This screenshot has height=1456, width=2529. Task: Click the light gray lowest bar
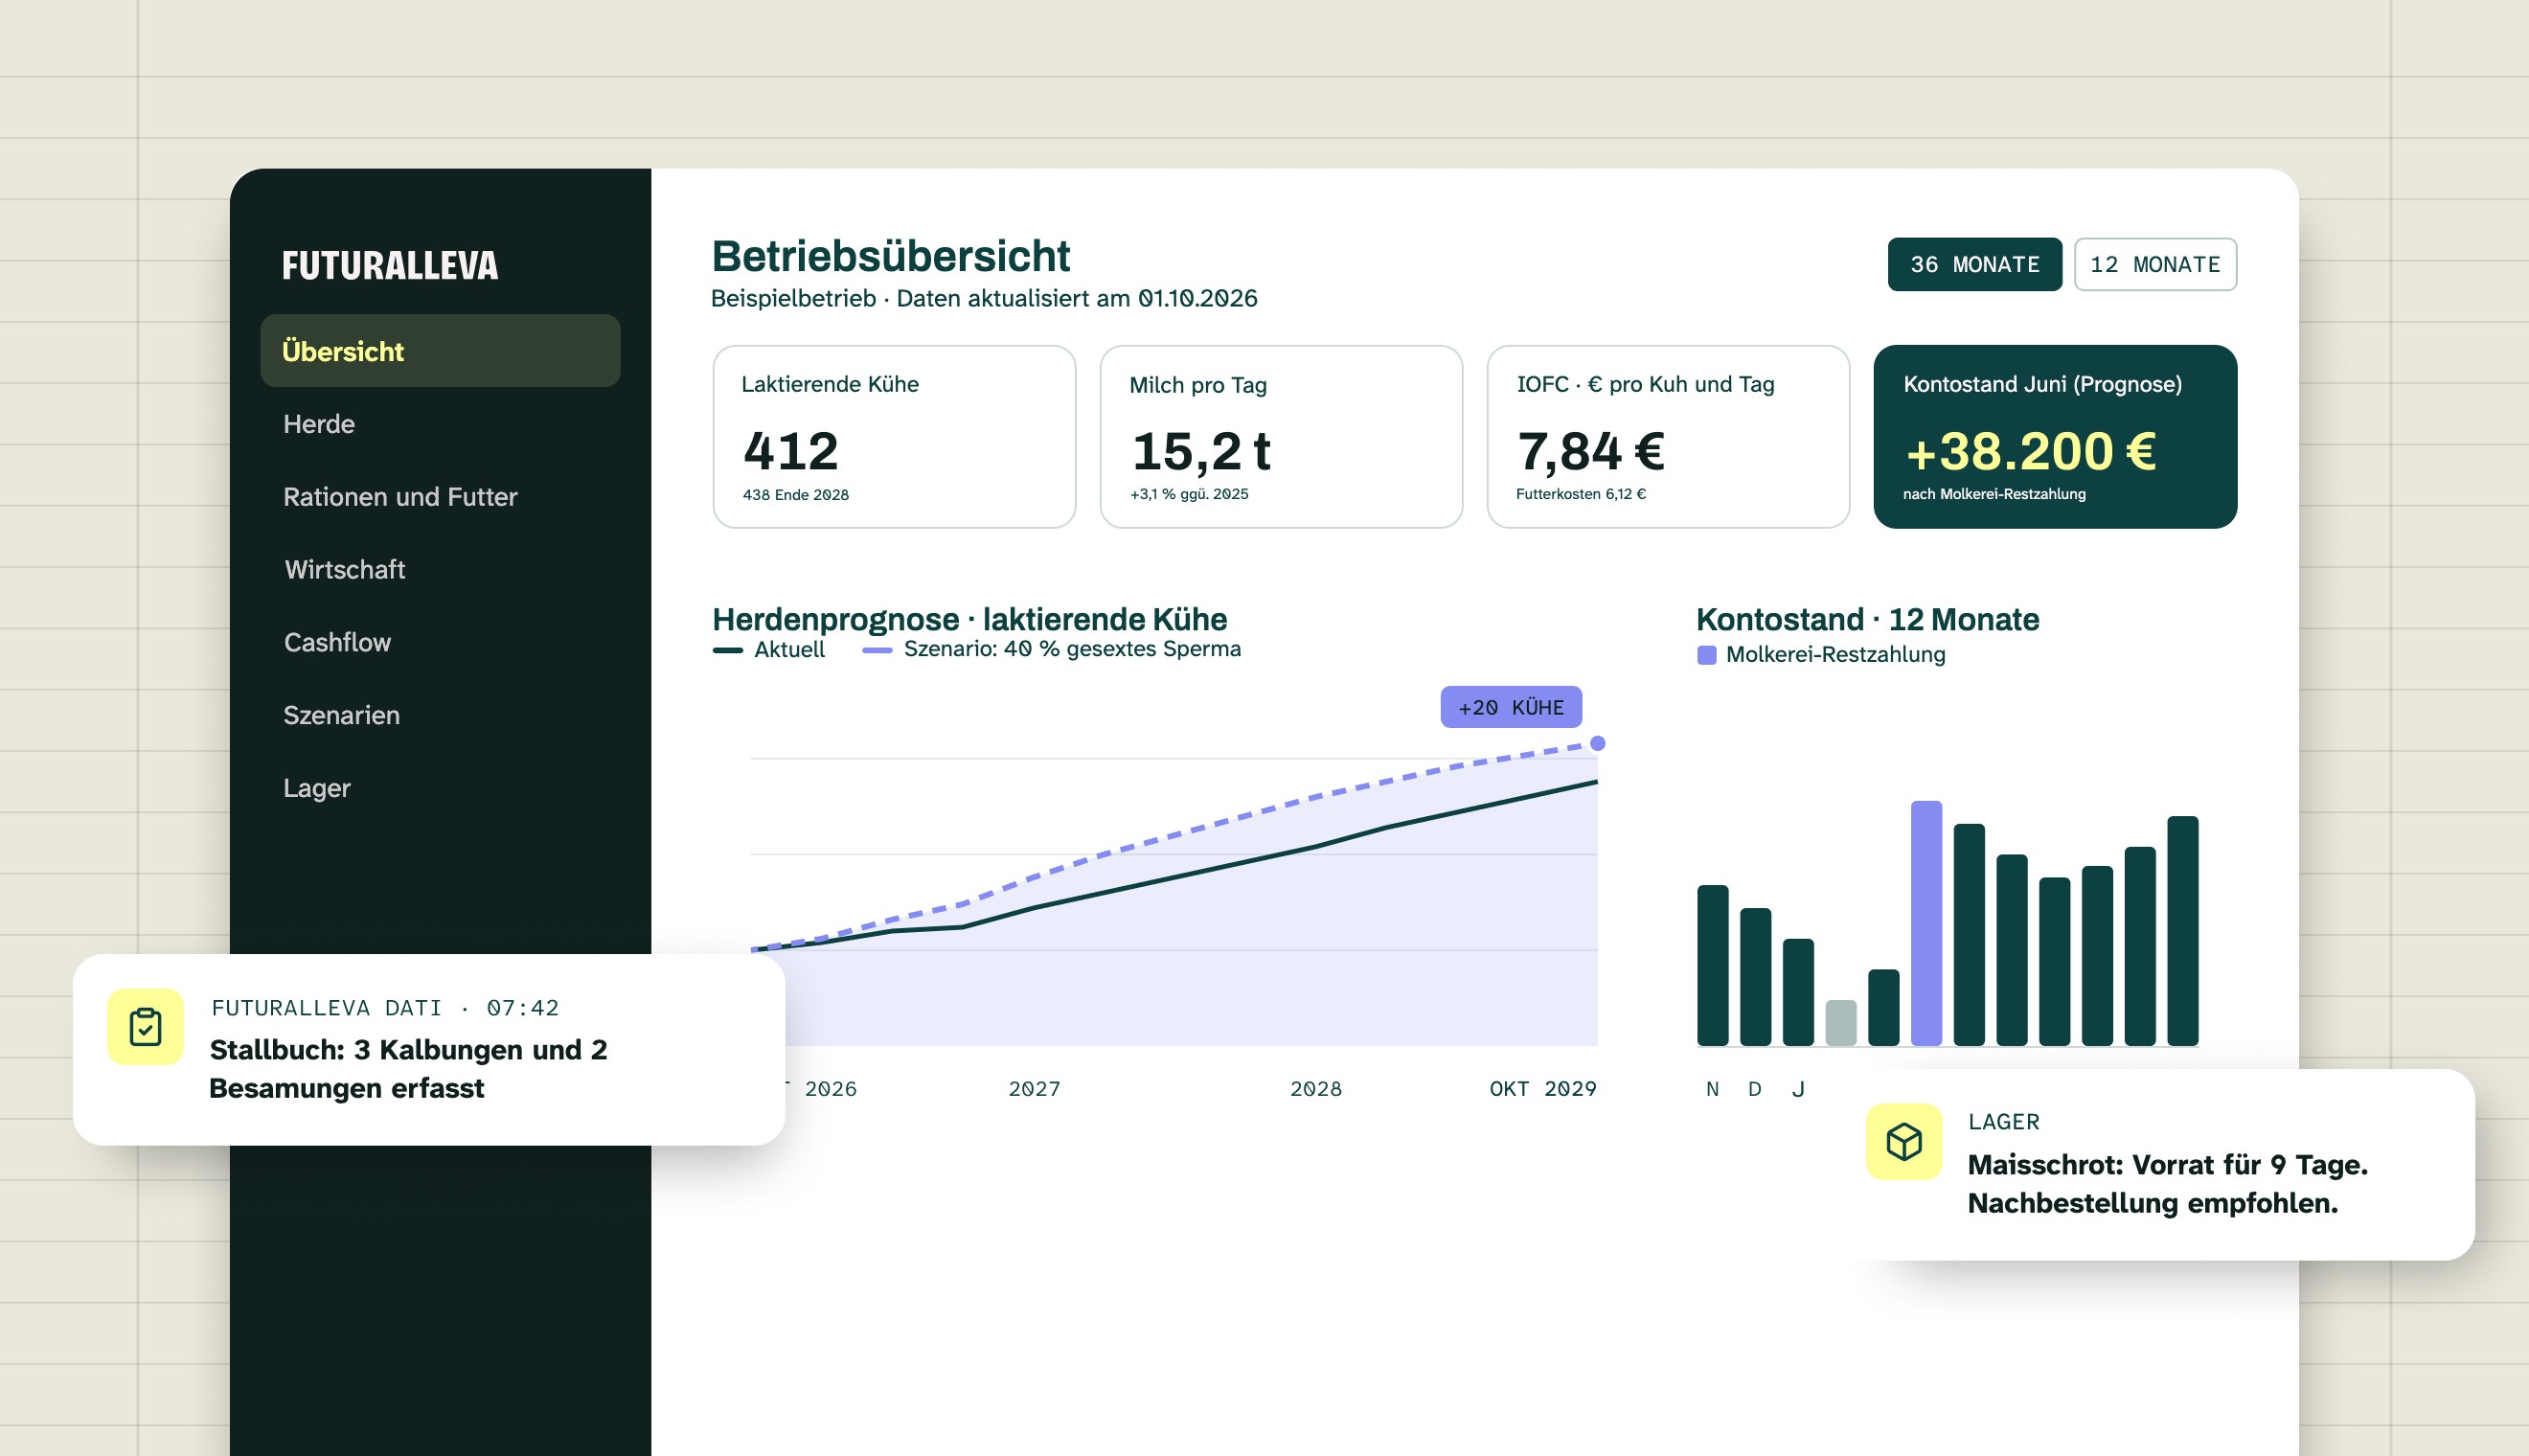pyautogui.click(x=1841, y=1023)
